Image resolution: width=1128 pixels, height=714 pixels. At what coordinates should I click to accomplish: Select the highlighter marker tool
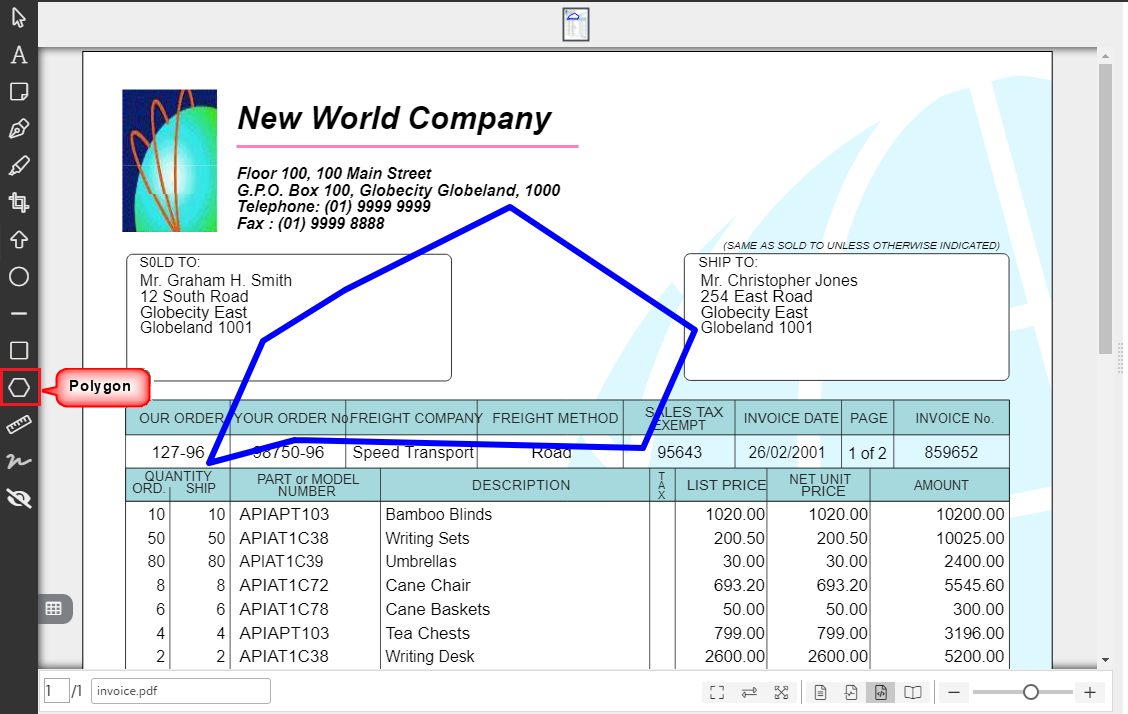pos(19,166)
